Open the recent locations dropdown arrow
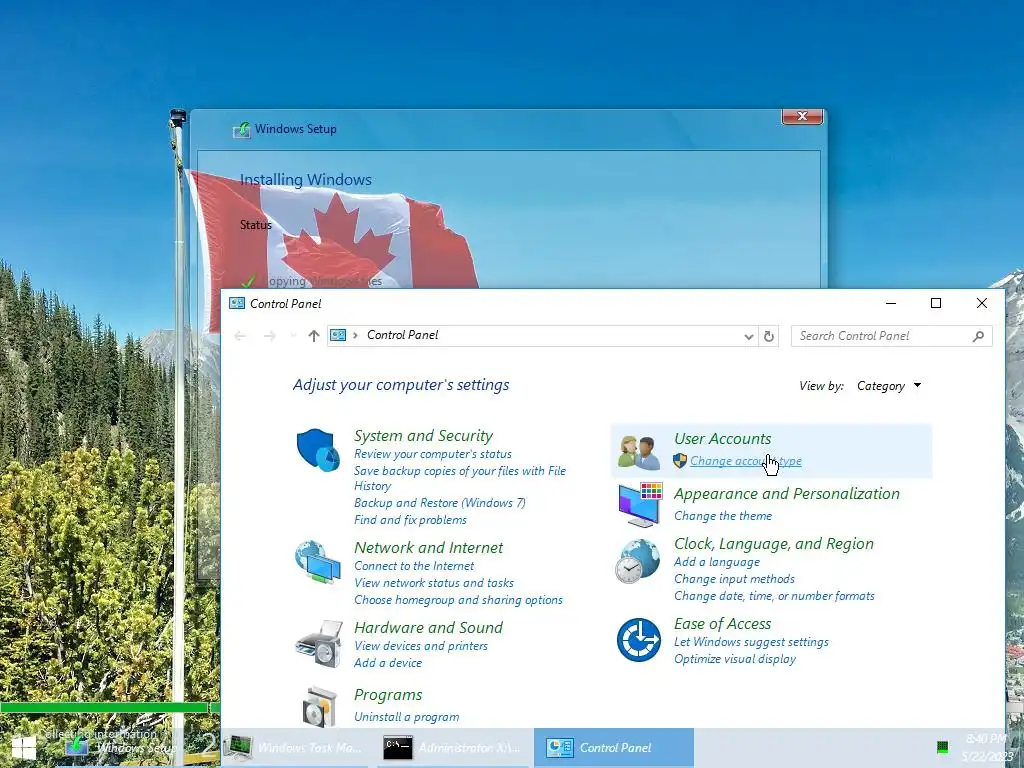 tap(293, 336)
